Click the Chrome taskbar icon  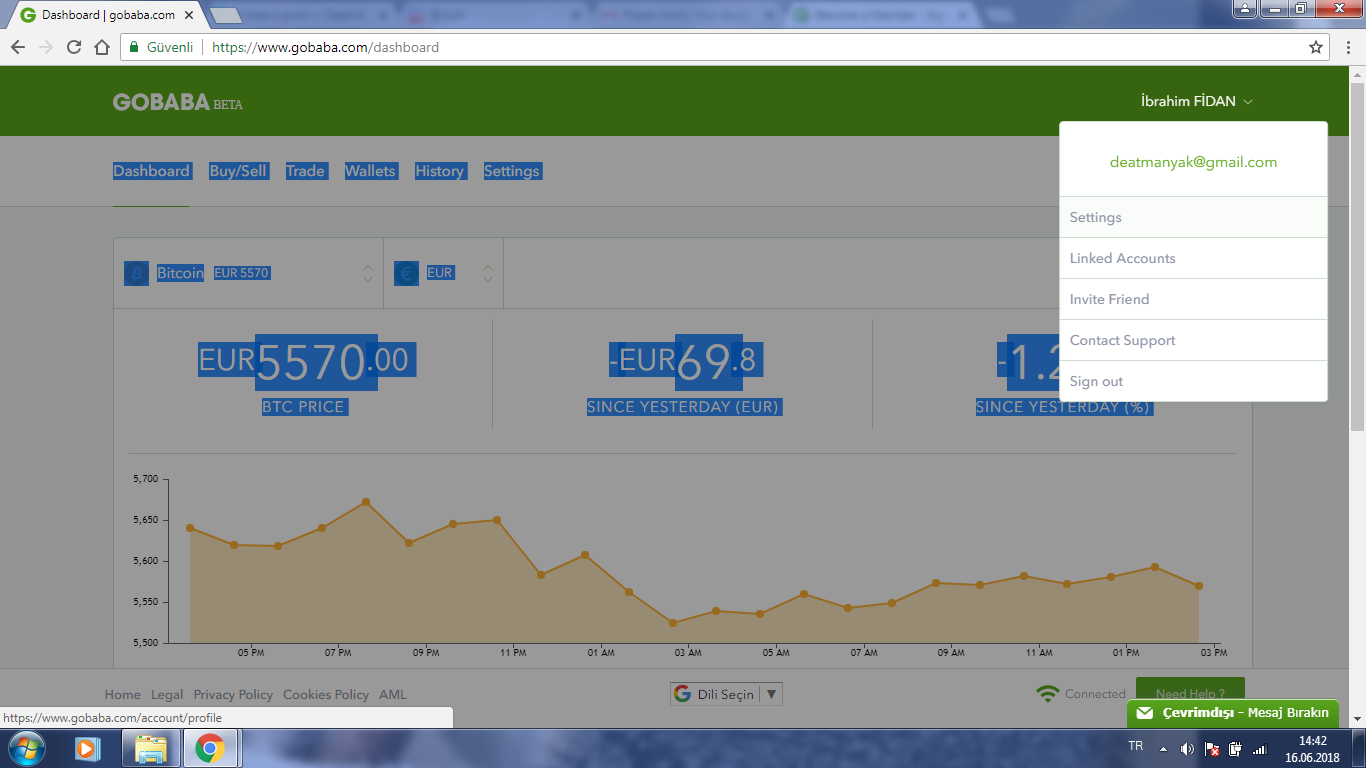tap(209, 748)
